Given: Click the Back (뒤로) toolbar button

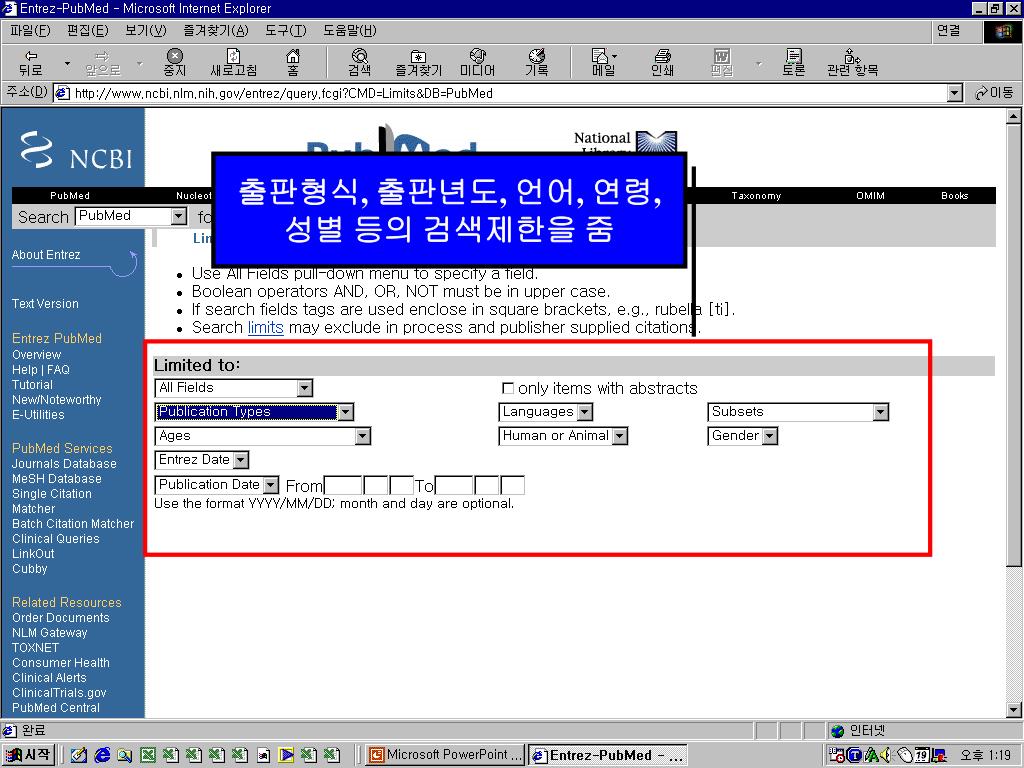Looking at the screenshot, I should pyautogui.click(x=31, y=63).
